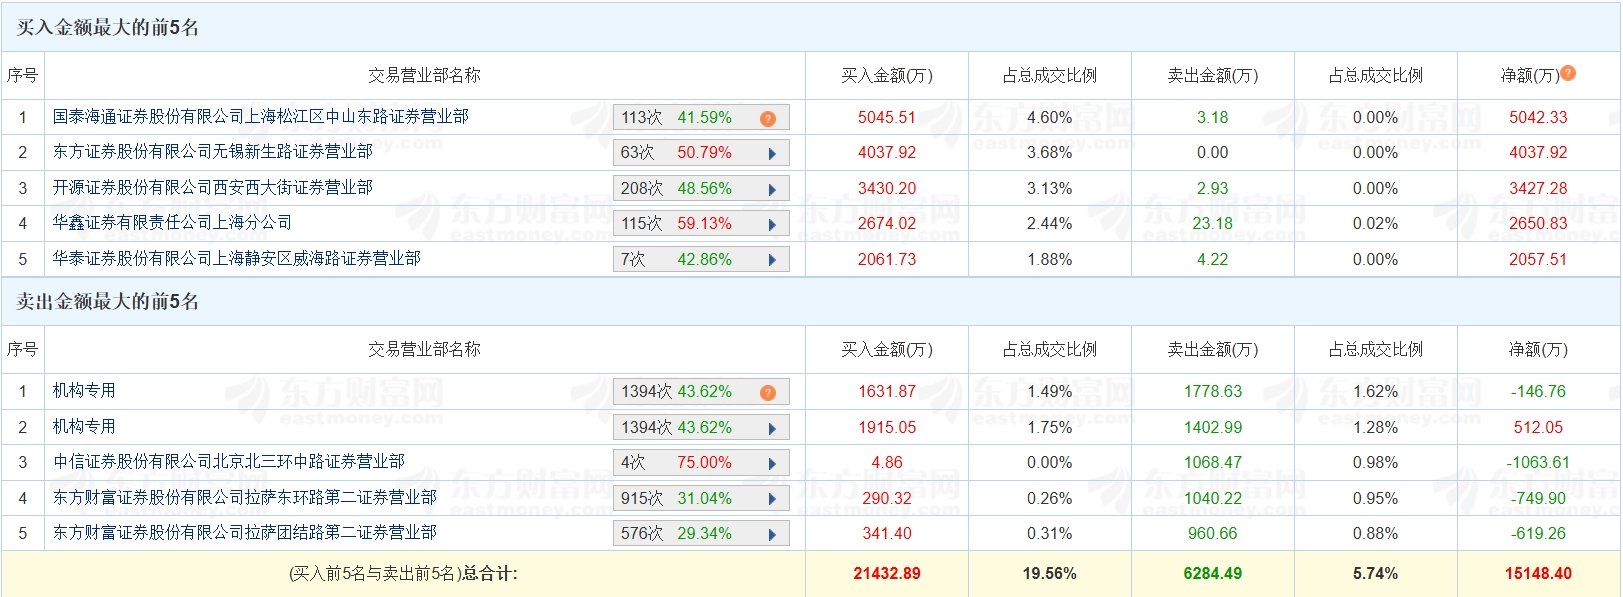Expand arrow in 东方财富拉萨东环路第二 row

772,499
